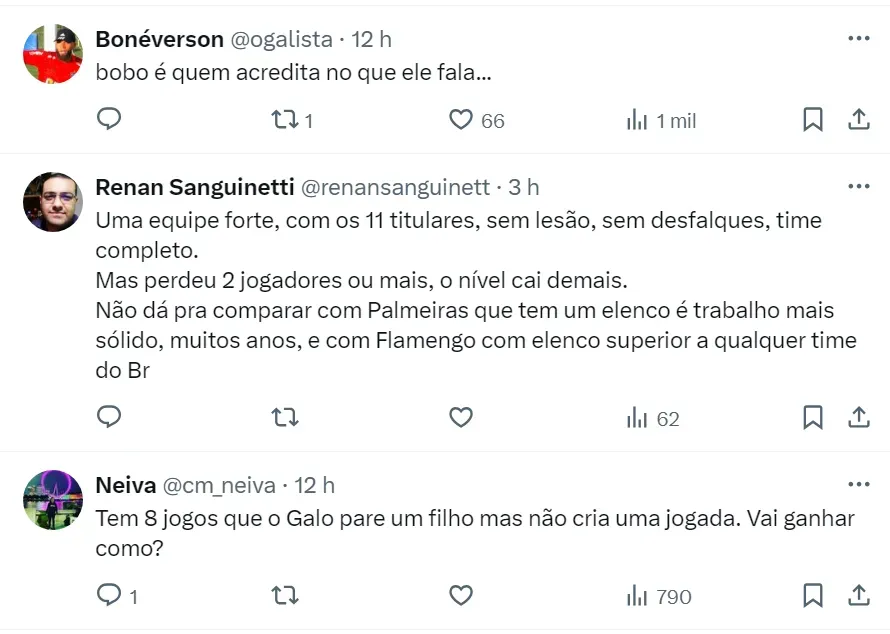Viewport: 890px width, 634px height.
Task: Open more options on Neiva's tweet
Action: (858, 484)
